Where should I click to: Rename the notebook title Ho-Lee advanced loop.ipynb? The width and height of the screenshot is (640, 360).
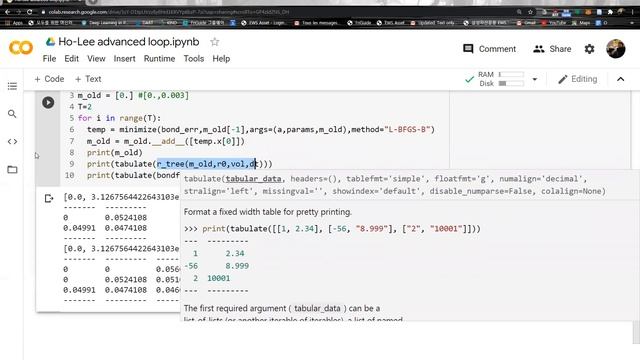(x=129, y=42)
